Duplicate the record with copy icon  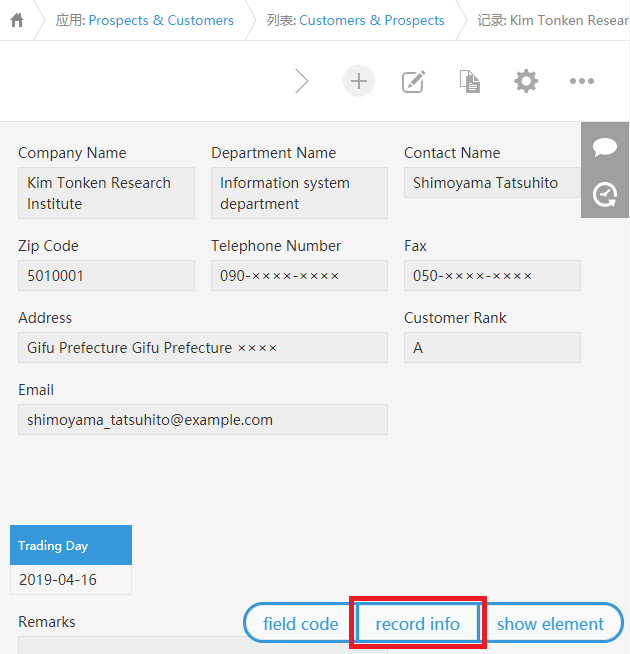(470, 81)
